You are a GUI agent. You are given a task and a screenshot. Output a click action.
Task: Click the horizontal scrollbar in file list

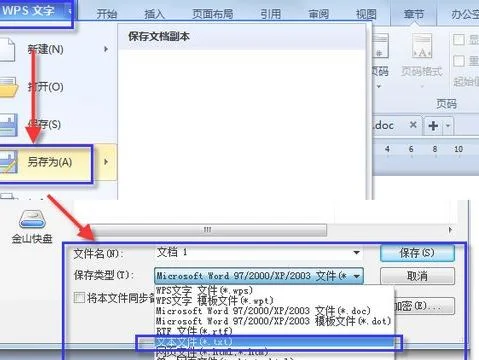click(x=207, y=230)
